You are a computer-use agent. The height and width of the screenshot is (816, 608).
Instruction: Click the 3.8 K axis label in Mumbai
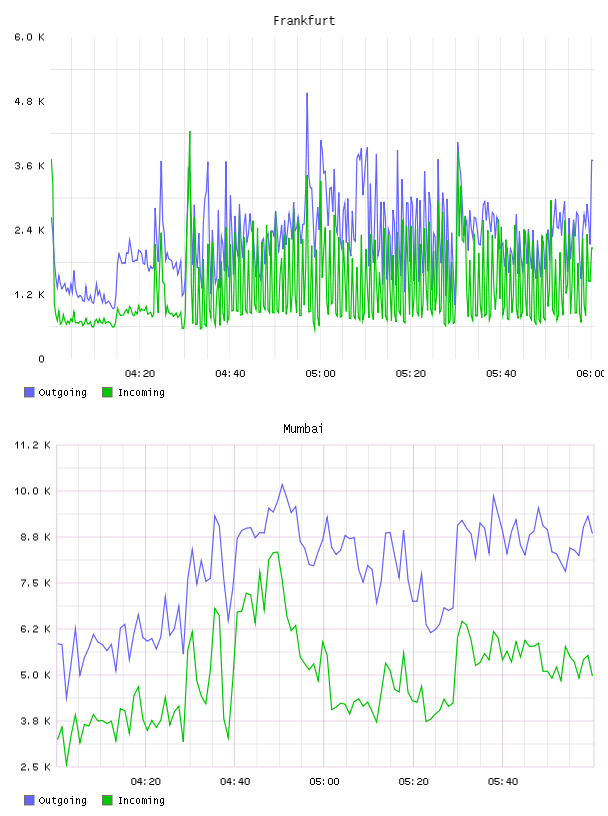35,721
